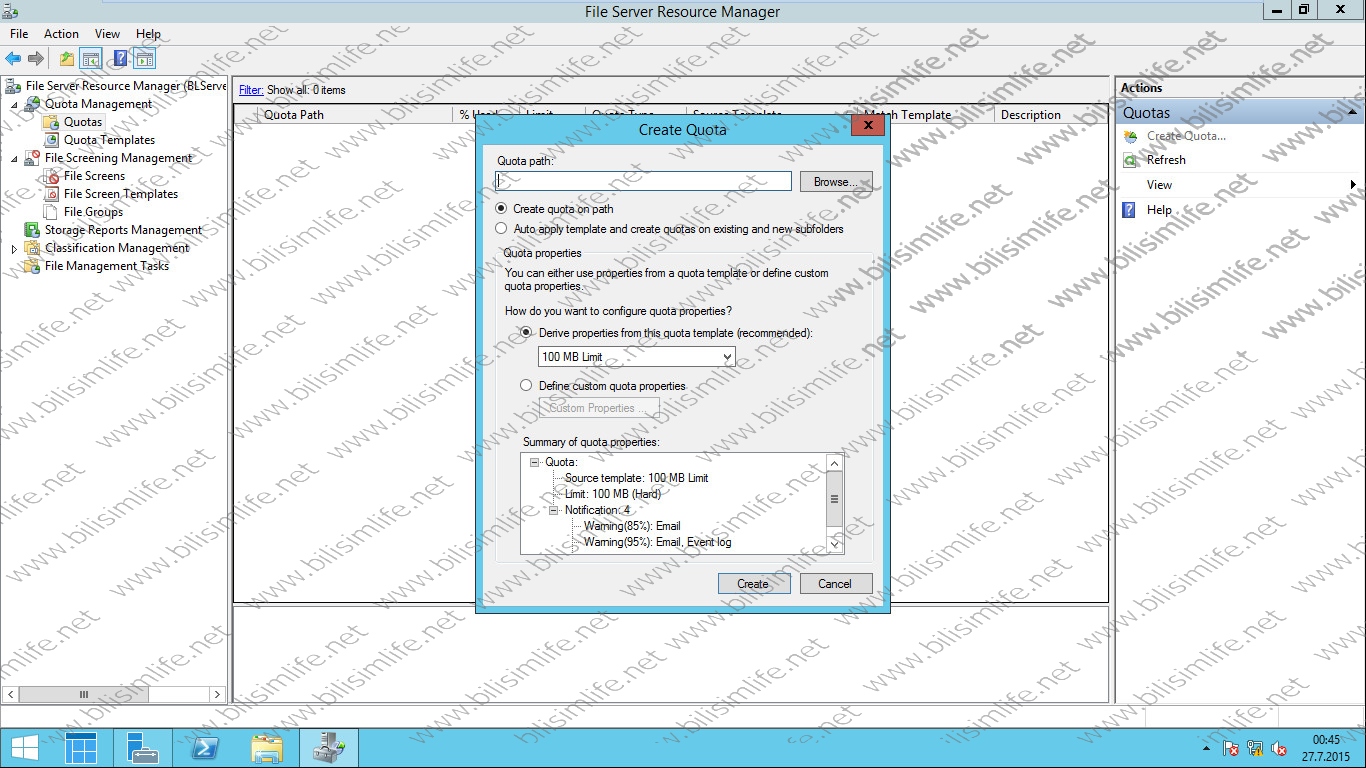The image size is (1366, 768).
Task: Toggle the Show/Hide Action Pane toolbar icon
Action: coord(144,59)
